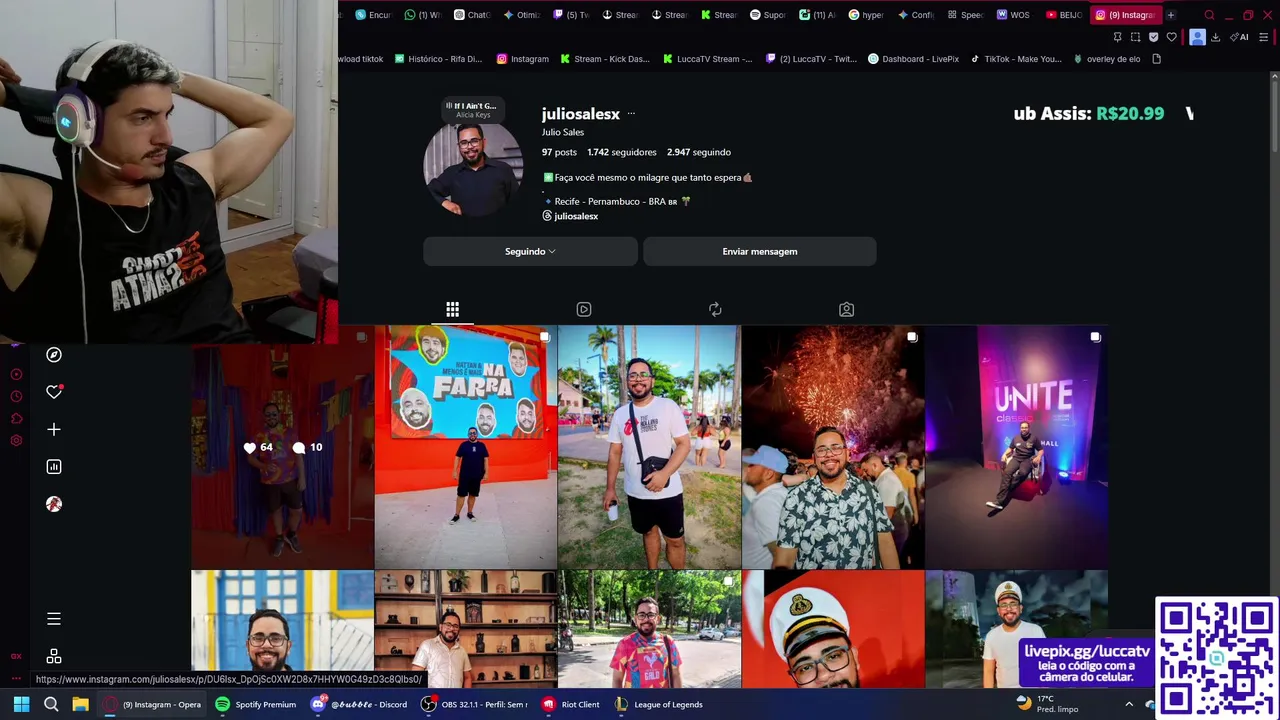Screen dimensions: 1280x720
Task: Open the Alicia Keys music note bubble
Action: [472, 109]
